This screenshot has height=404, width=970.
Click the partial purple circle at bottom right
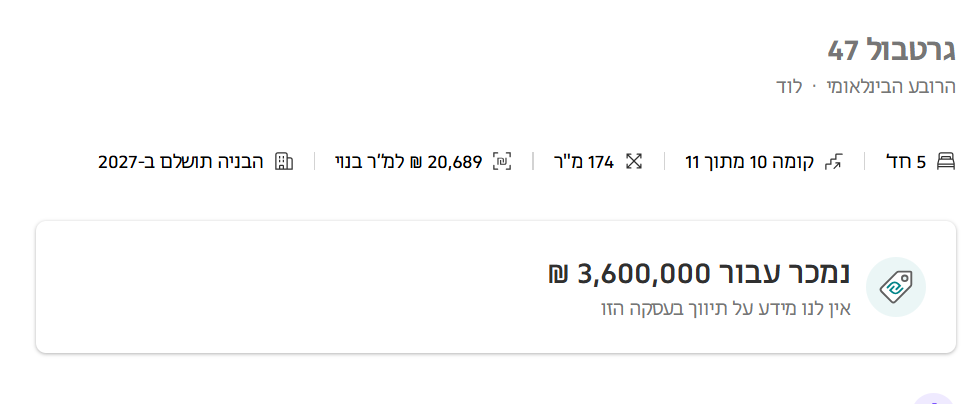click(x=934, y=399)
